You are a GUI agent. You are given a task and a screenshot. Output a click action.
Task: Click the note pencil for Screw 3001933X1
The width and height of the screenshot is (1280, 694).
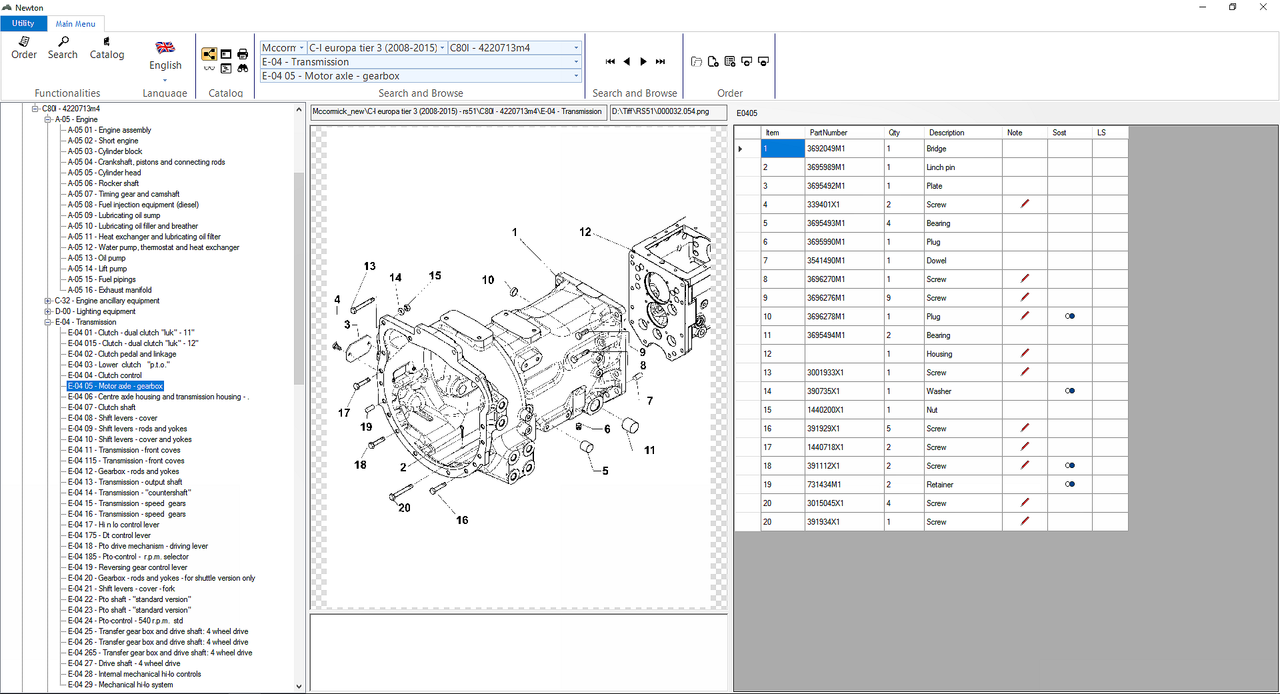[x=1025, y=372]
